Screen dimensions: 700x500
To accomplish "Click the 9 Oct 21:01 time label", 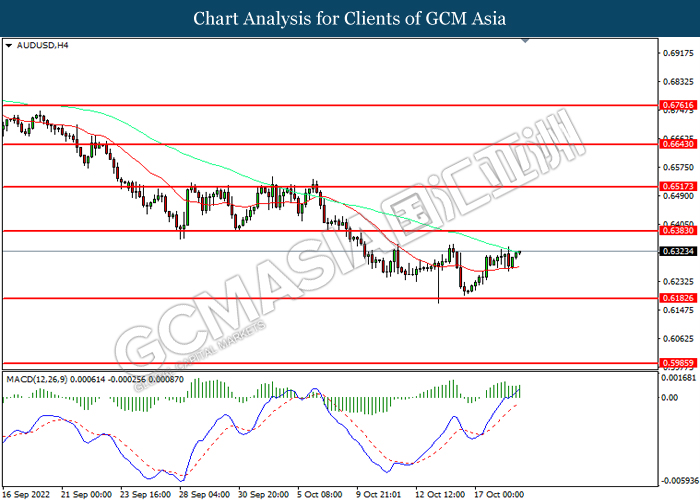I will click(379, 494).
